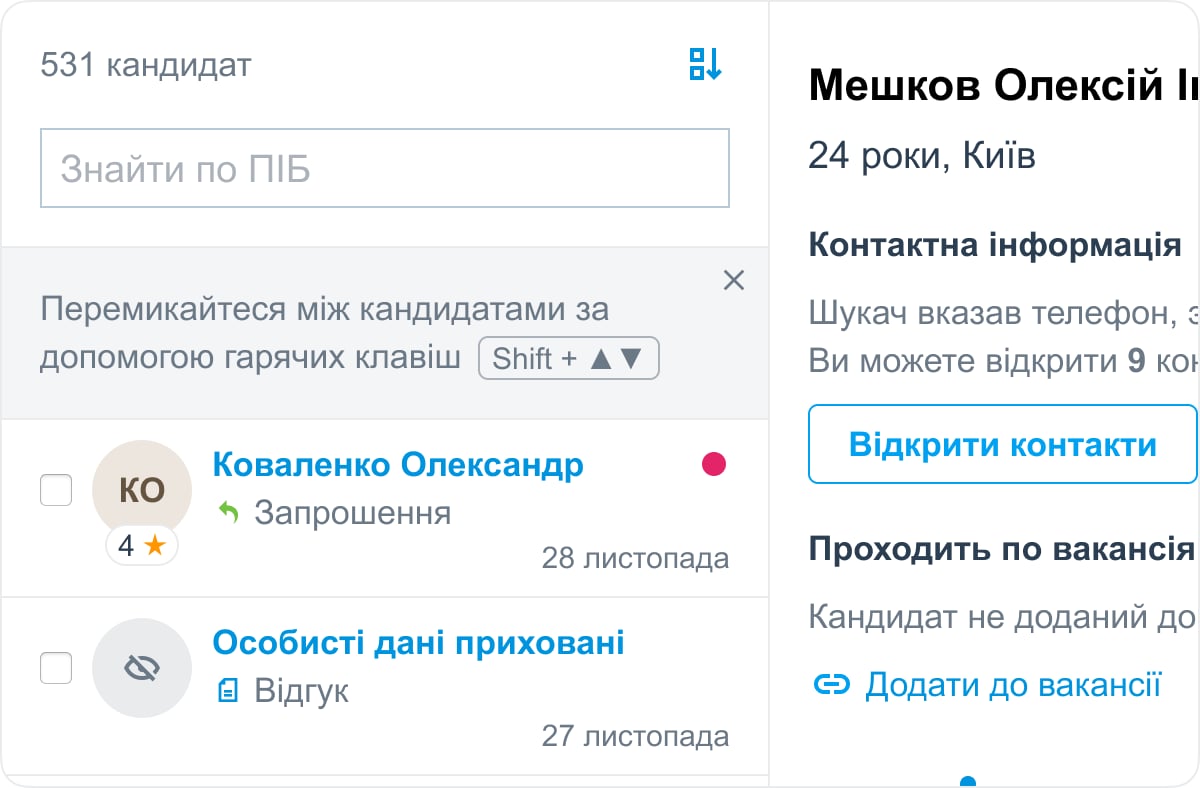Click the document icon beside 'Відгук'
The image size is (1200, 788).
point(228,691)
